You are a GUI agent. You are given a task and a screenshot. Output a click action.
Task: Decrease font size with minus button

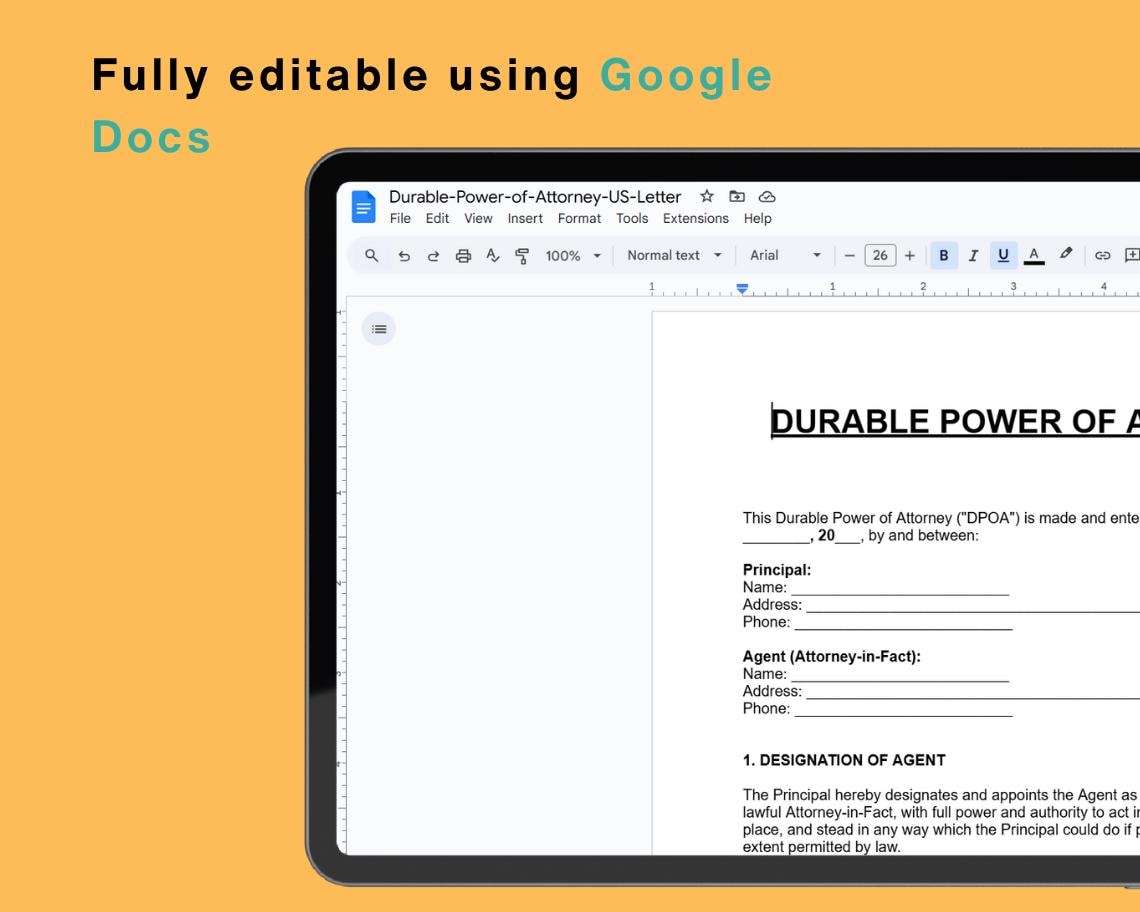[x=849, y=255]
